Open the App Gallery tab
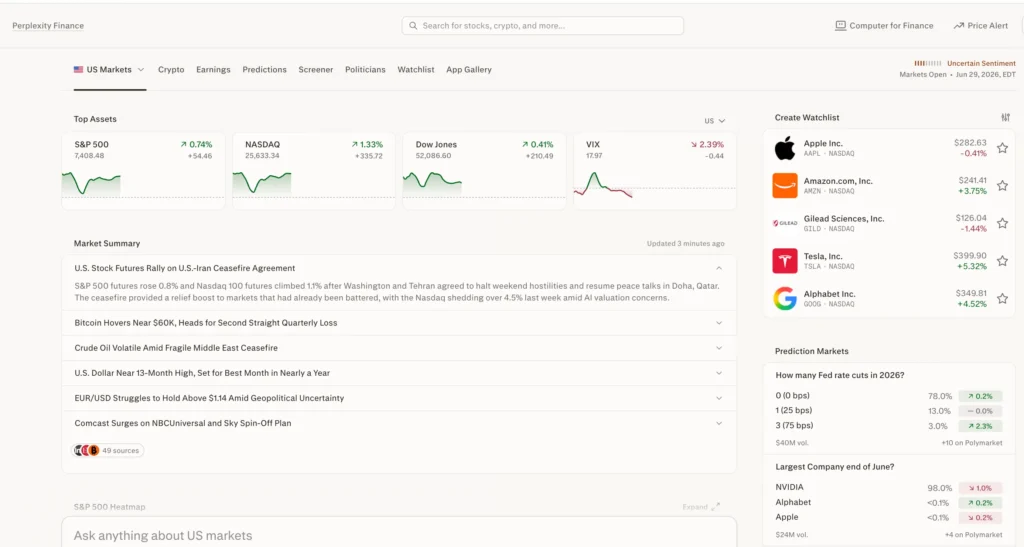 pyautogui.click(x=469, y=70)
